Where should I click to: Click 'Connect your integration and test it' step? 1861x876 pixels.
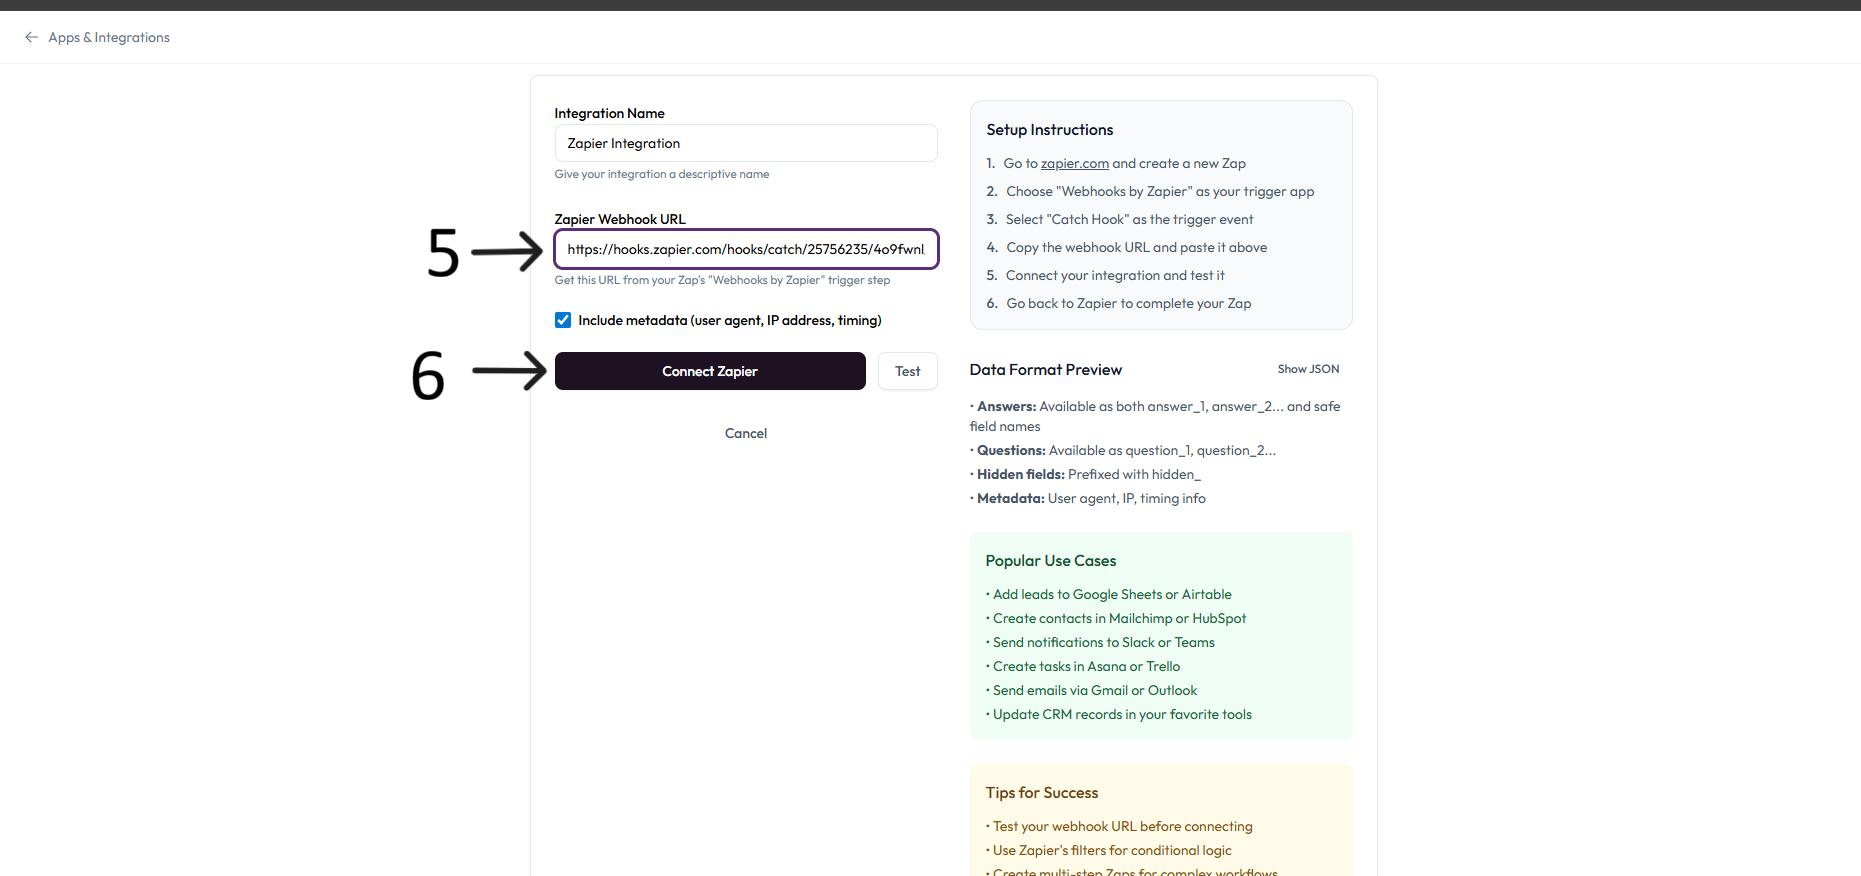1115,275
